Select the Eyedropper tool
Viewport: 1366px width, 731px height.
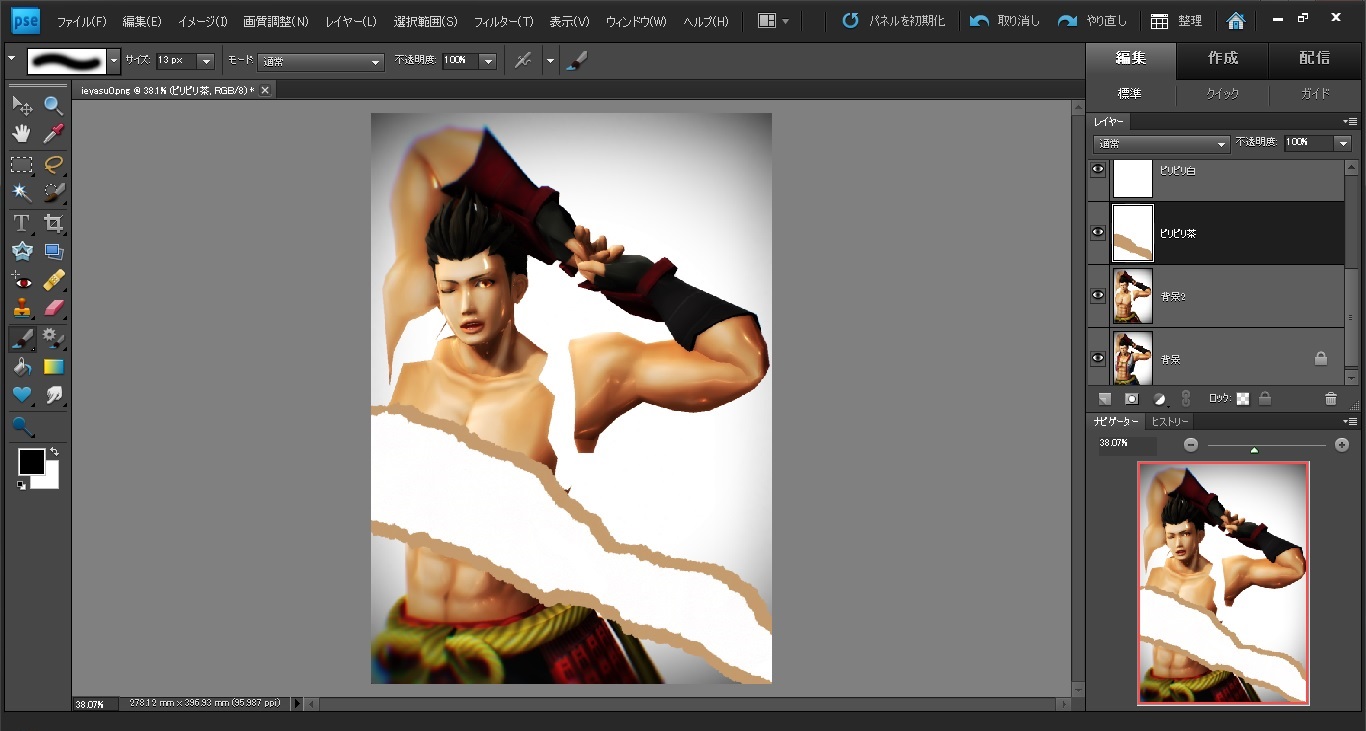[53, 134]
